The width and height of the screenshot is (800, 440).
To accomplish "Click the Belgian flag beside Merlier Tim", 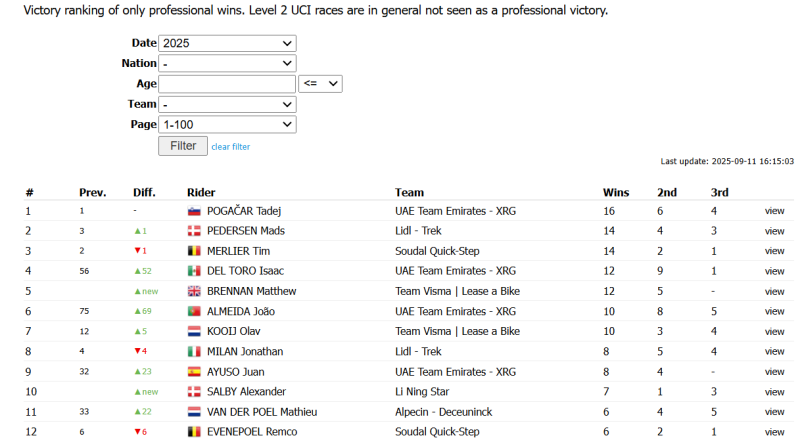I will 194,251.
